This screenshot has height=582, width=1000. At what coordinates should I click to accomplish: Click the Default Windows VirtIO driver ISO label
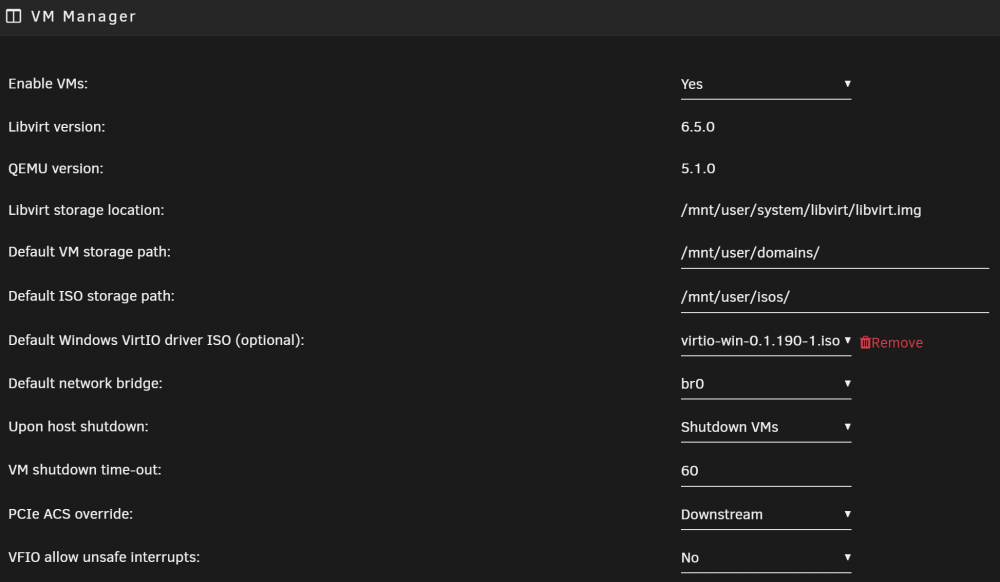(x=156, y=340)
